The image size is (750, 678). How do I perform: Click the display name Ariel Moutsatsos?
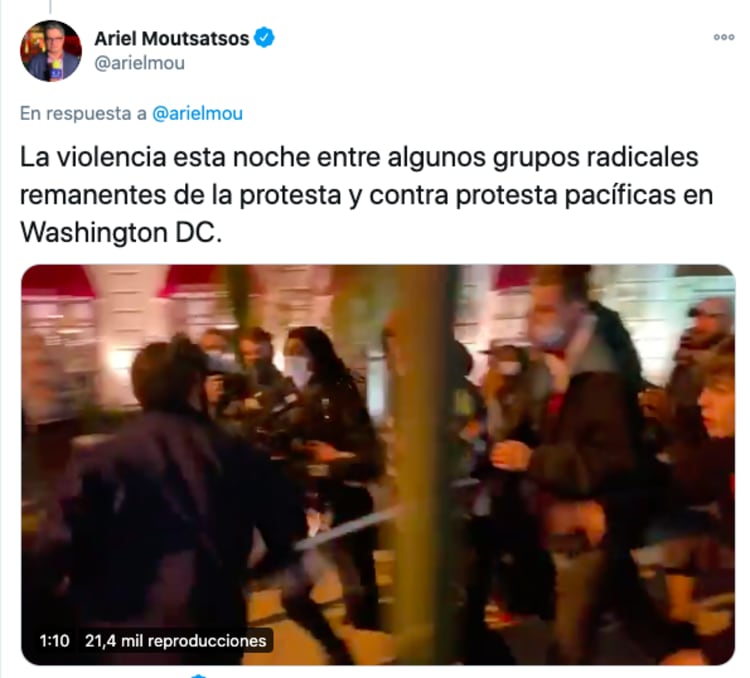(172, 38)
